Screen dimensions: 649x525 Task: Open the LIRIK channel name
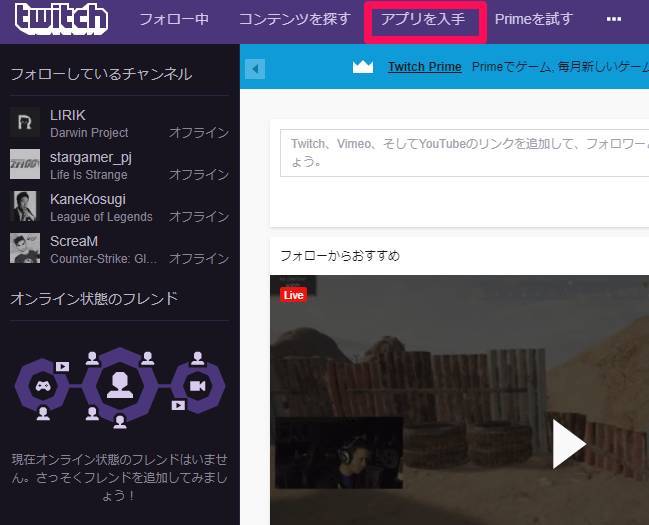click(x=68, y=115)
